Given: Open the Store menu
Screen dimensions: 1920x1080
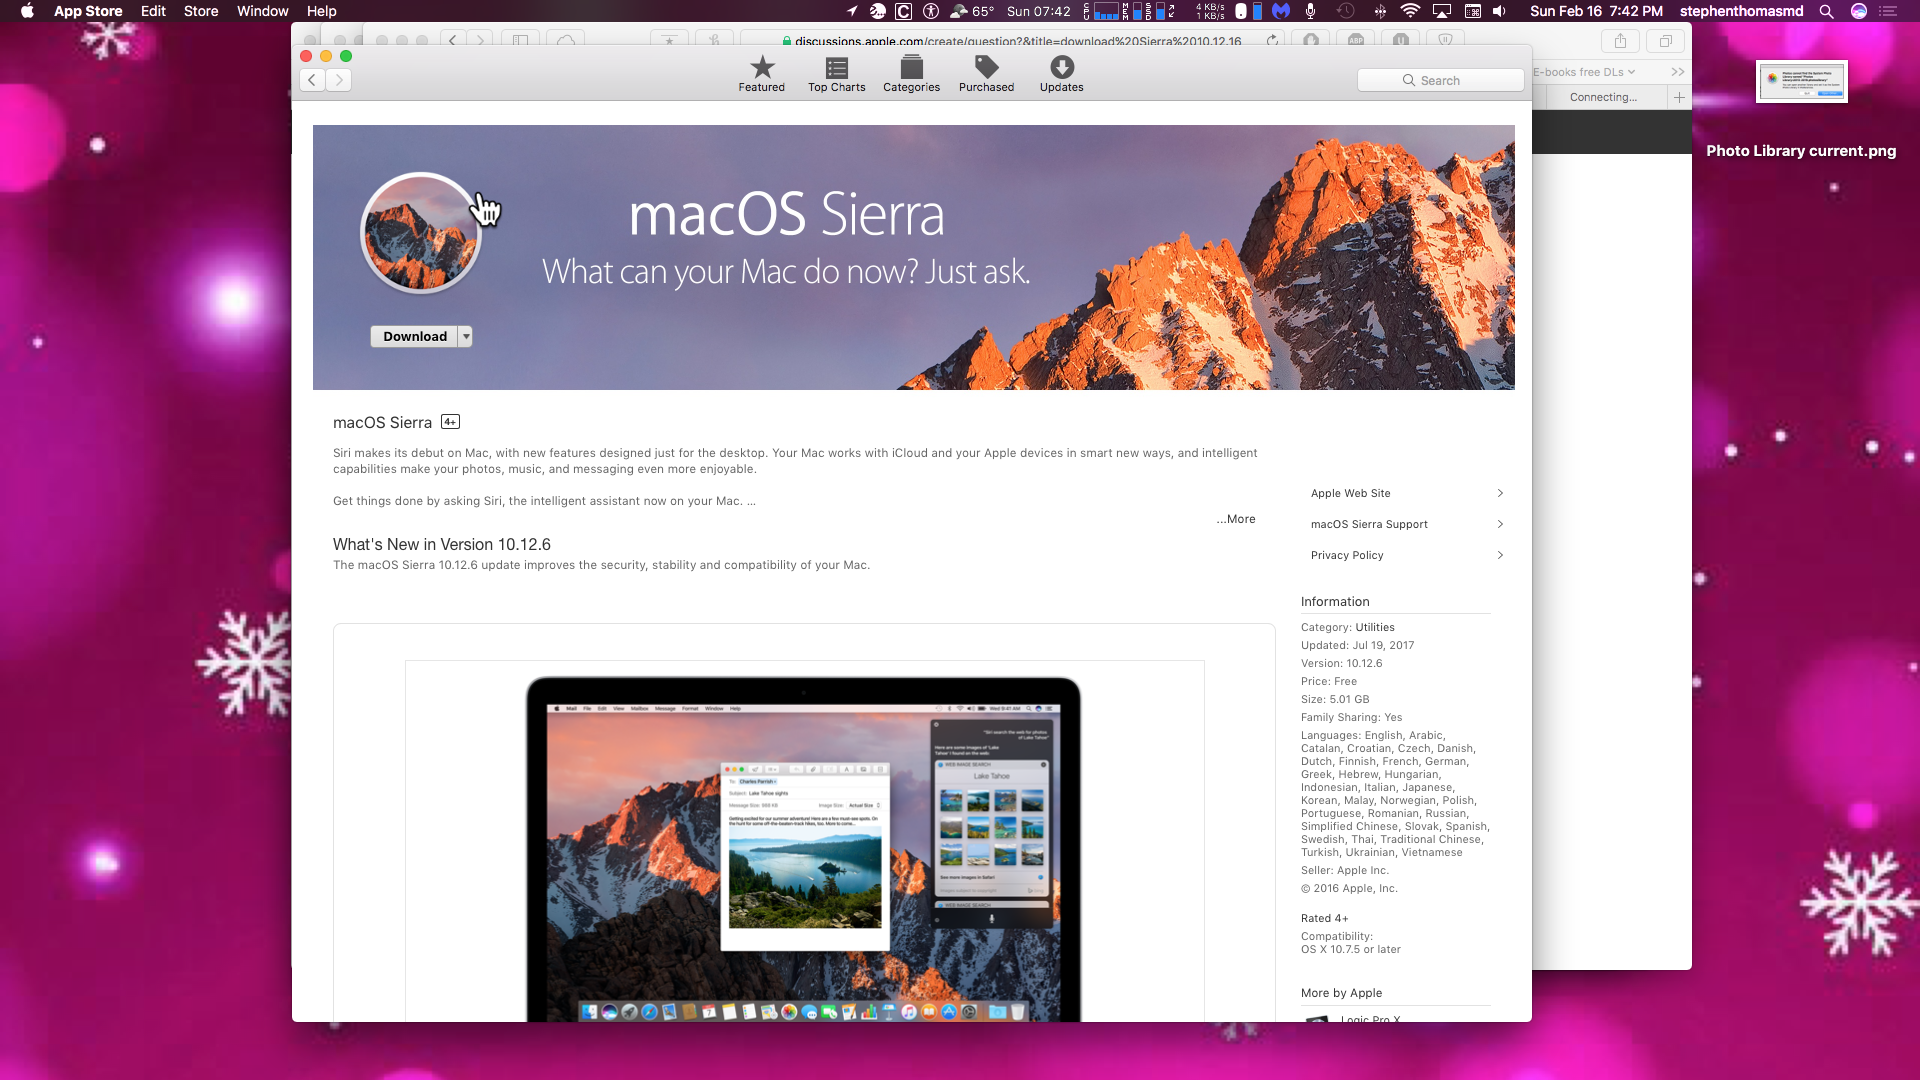Looking at the screenshot, I should (x=201, y=11).
